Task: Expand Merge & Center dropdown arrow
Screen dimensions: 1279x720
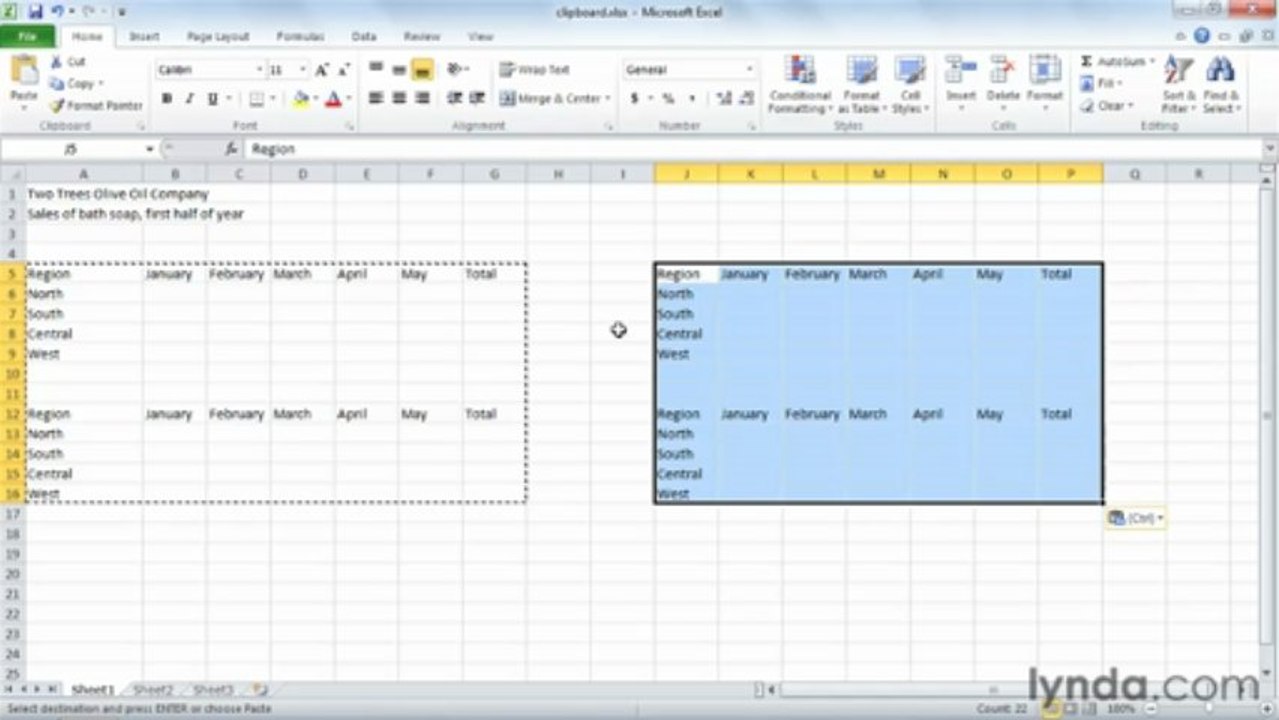Action: [609, 98]
